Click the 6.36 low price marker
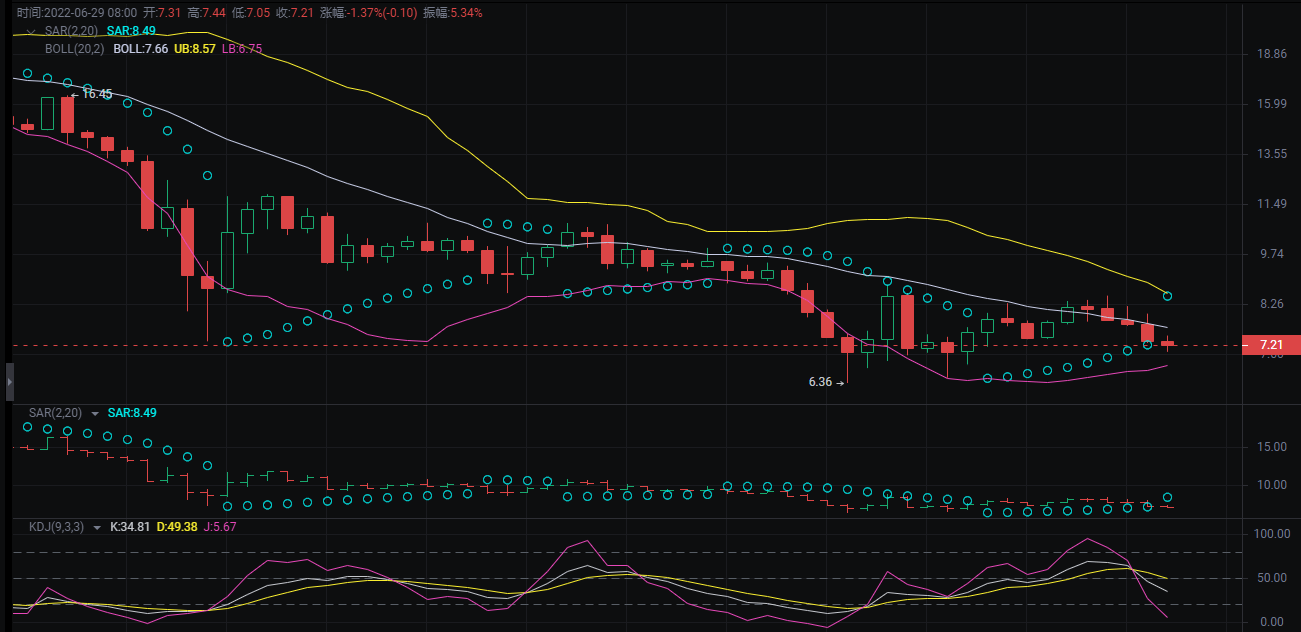Screen dimensions: 1301x632 pos(820,382)
